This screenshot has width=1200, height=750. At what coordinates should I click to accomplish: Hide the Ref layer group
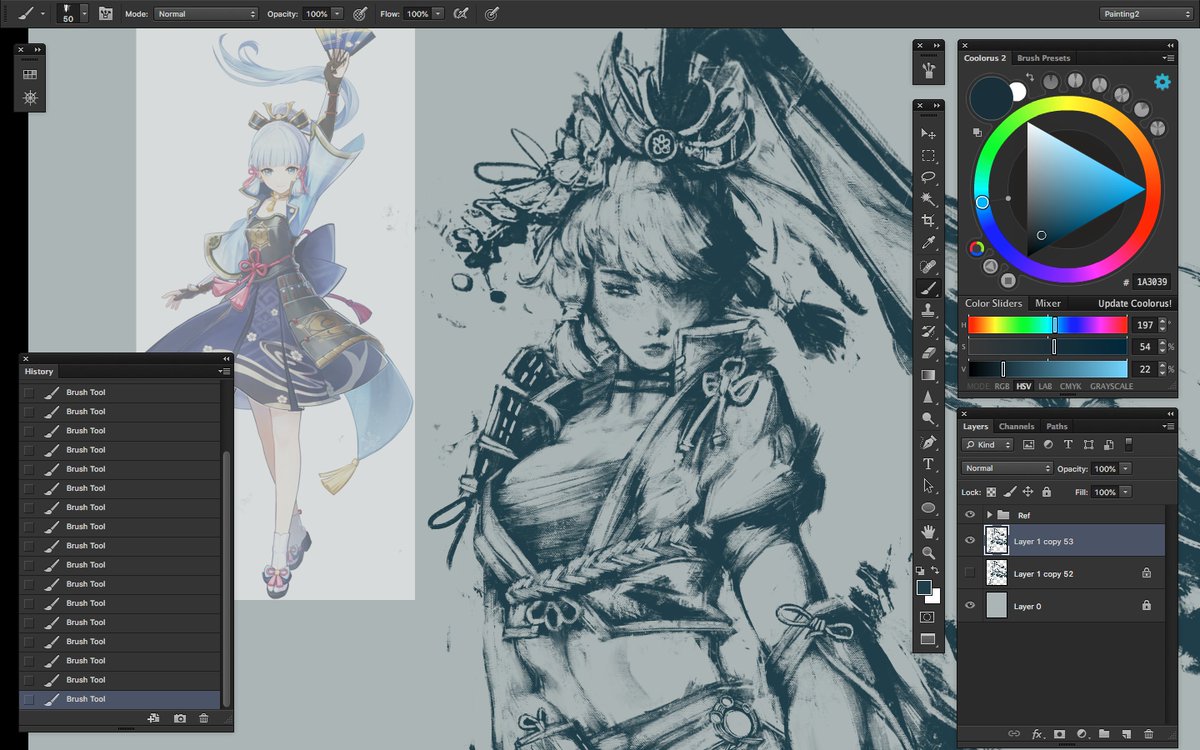point(969,515)
